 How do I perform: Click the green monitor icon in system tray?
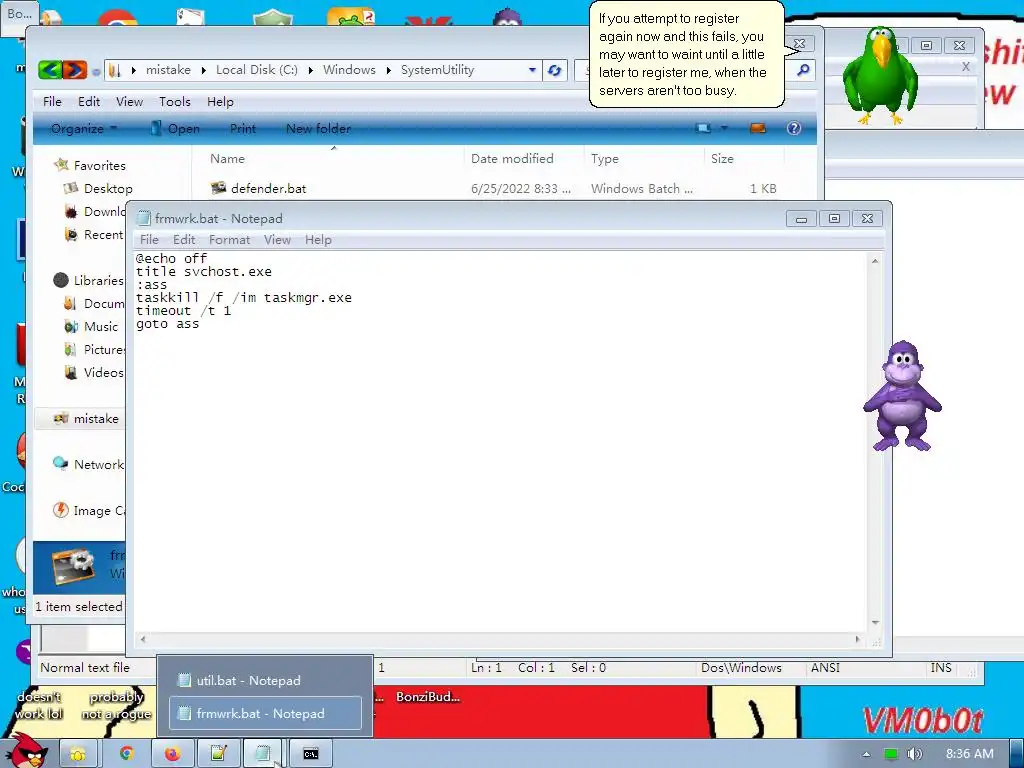point(891,754)
